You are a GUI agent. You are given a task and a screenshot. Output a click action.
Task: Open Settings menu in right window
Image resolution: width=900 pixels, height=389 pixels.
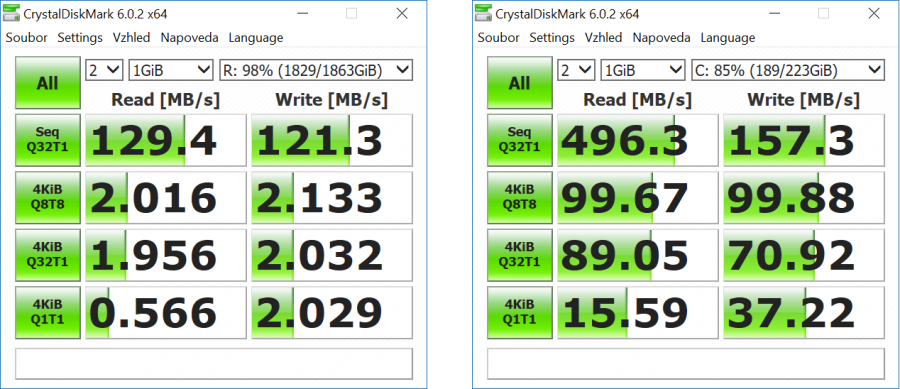552,38
